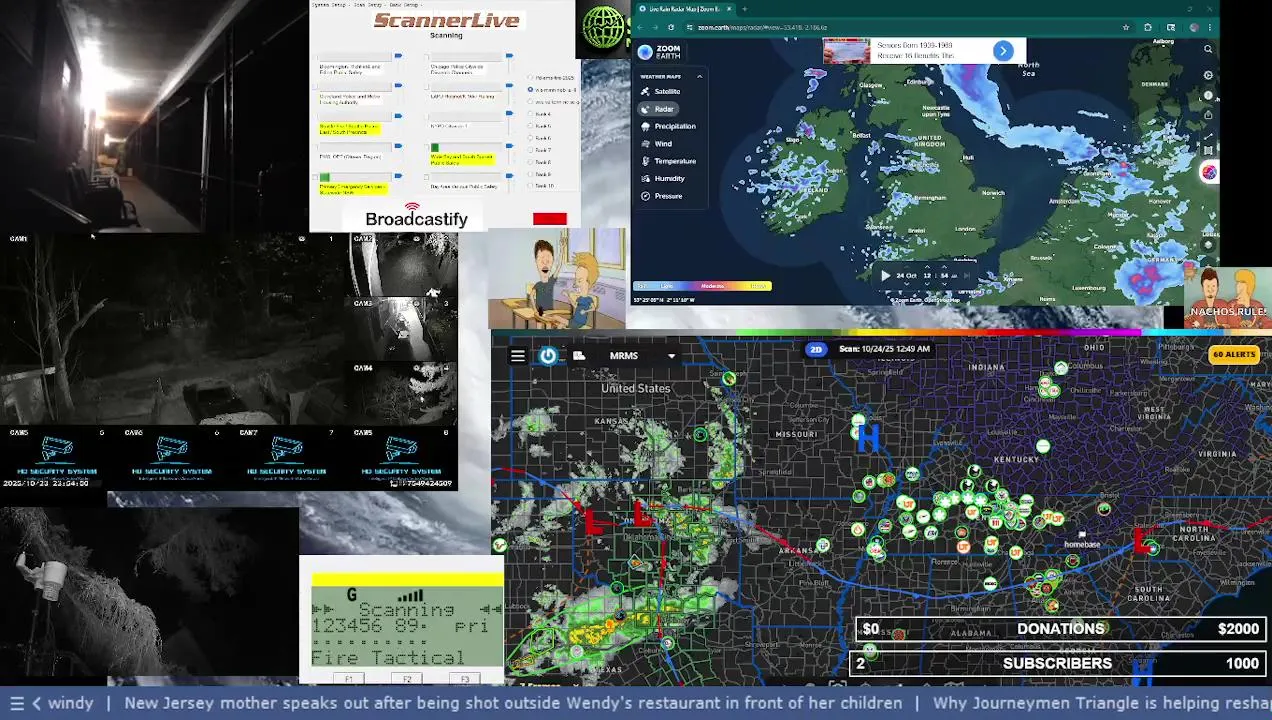The image size is (1272, 720).
Task: Click the colorful round badge on map edge
Action: pos(1209,172)
